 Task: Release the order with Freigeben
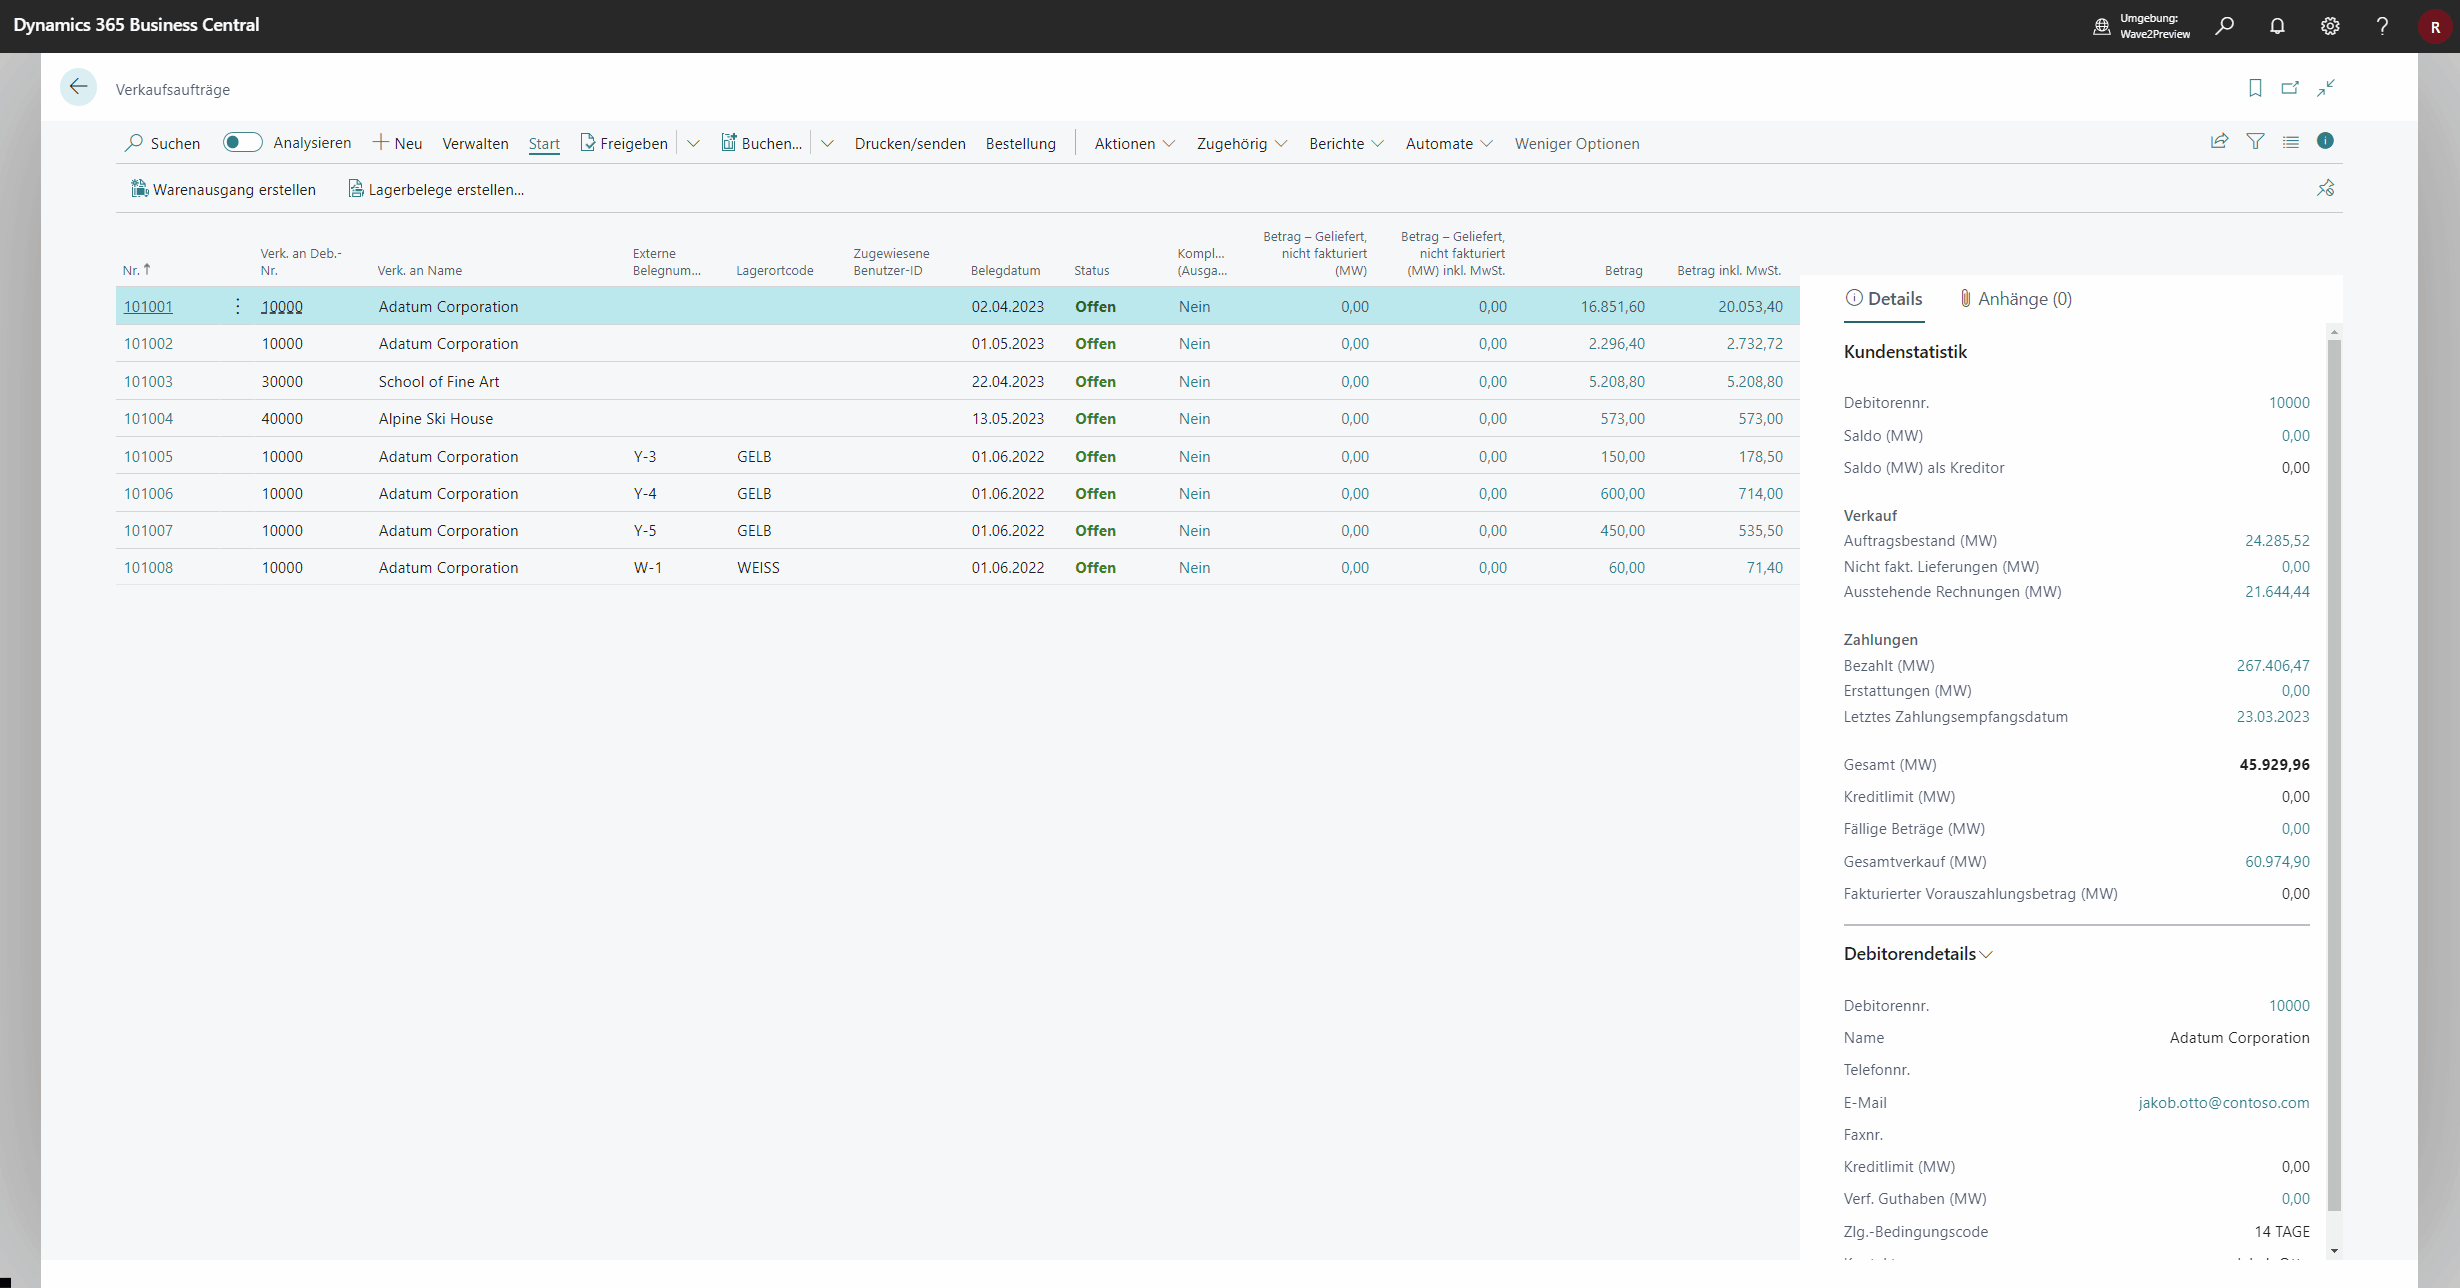[624, 143]
